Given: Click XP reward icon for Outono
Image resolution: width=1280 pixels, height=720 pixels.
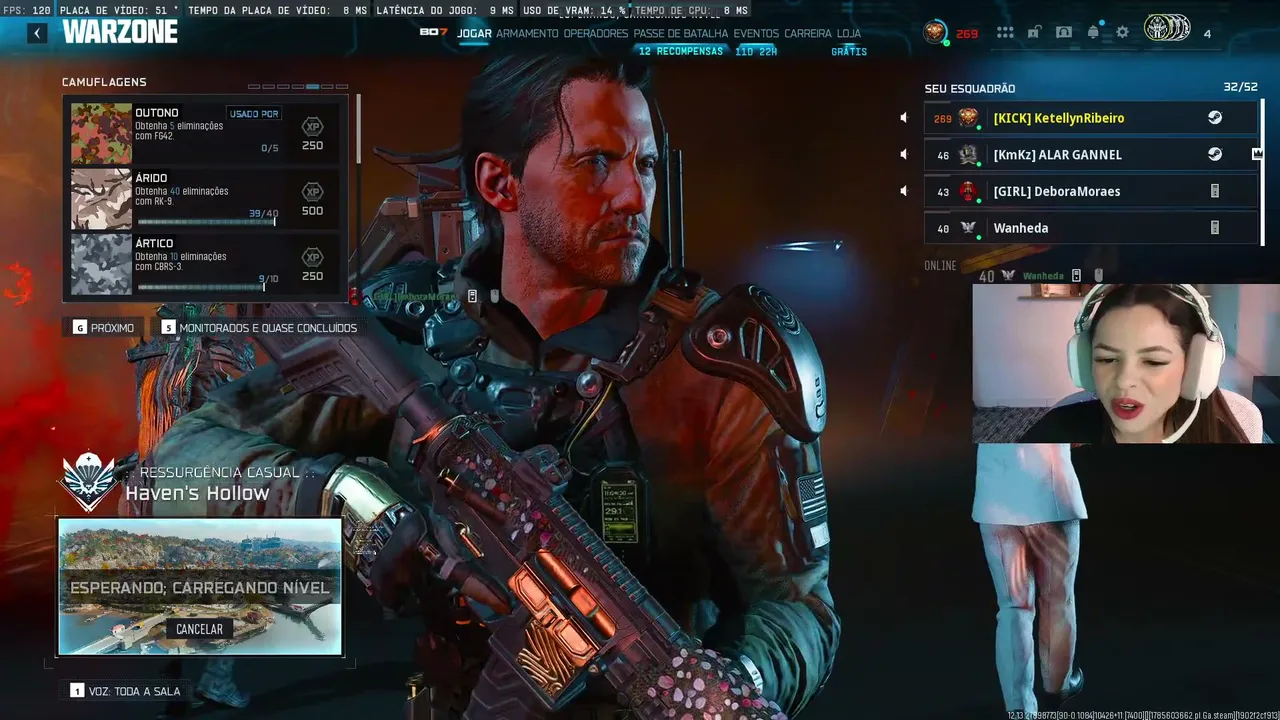Looking at the screenshot, I should tap(312, 126).
